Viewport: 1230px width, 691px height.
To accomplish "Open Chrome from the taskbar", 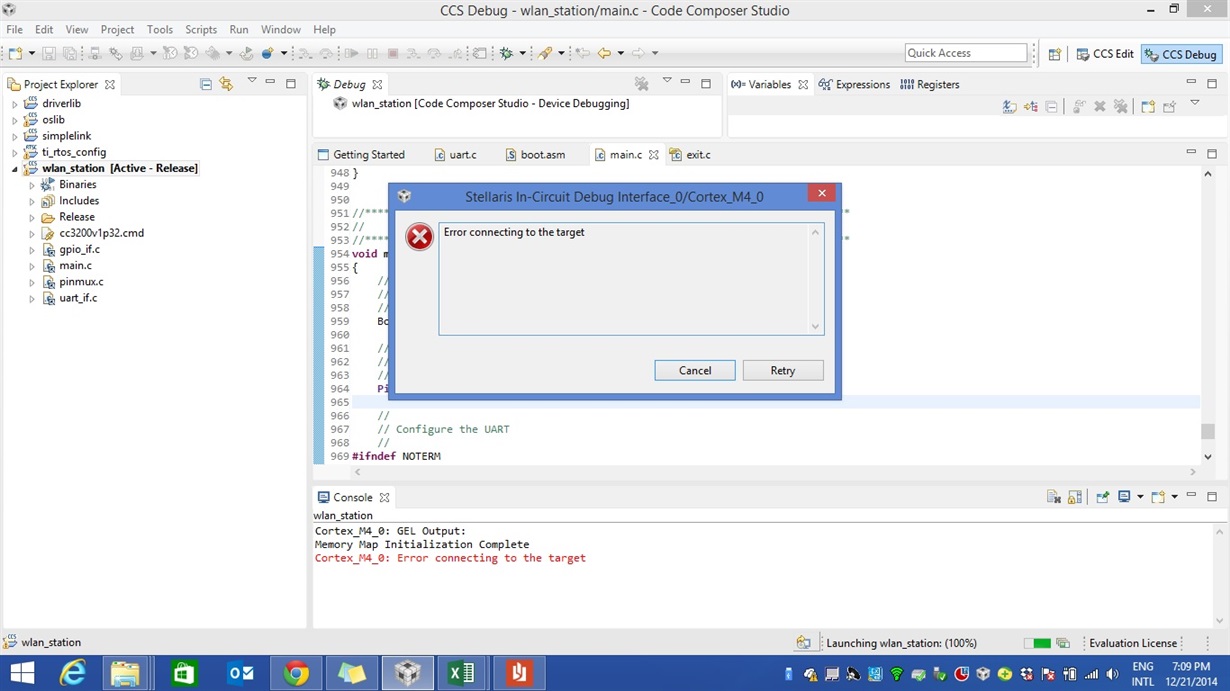I will point(295,673).
